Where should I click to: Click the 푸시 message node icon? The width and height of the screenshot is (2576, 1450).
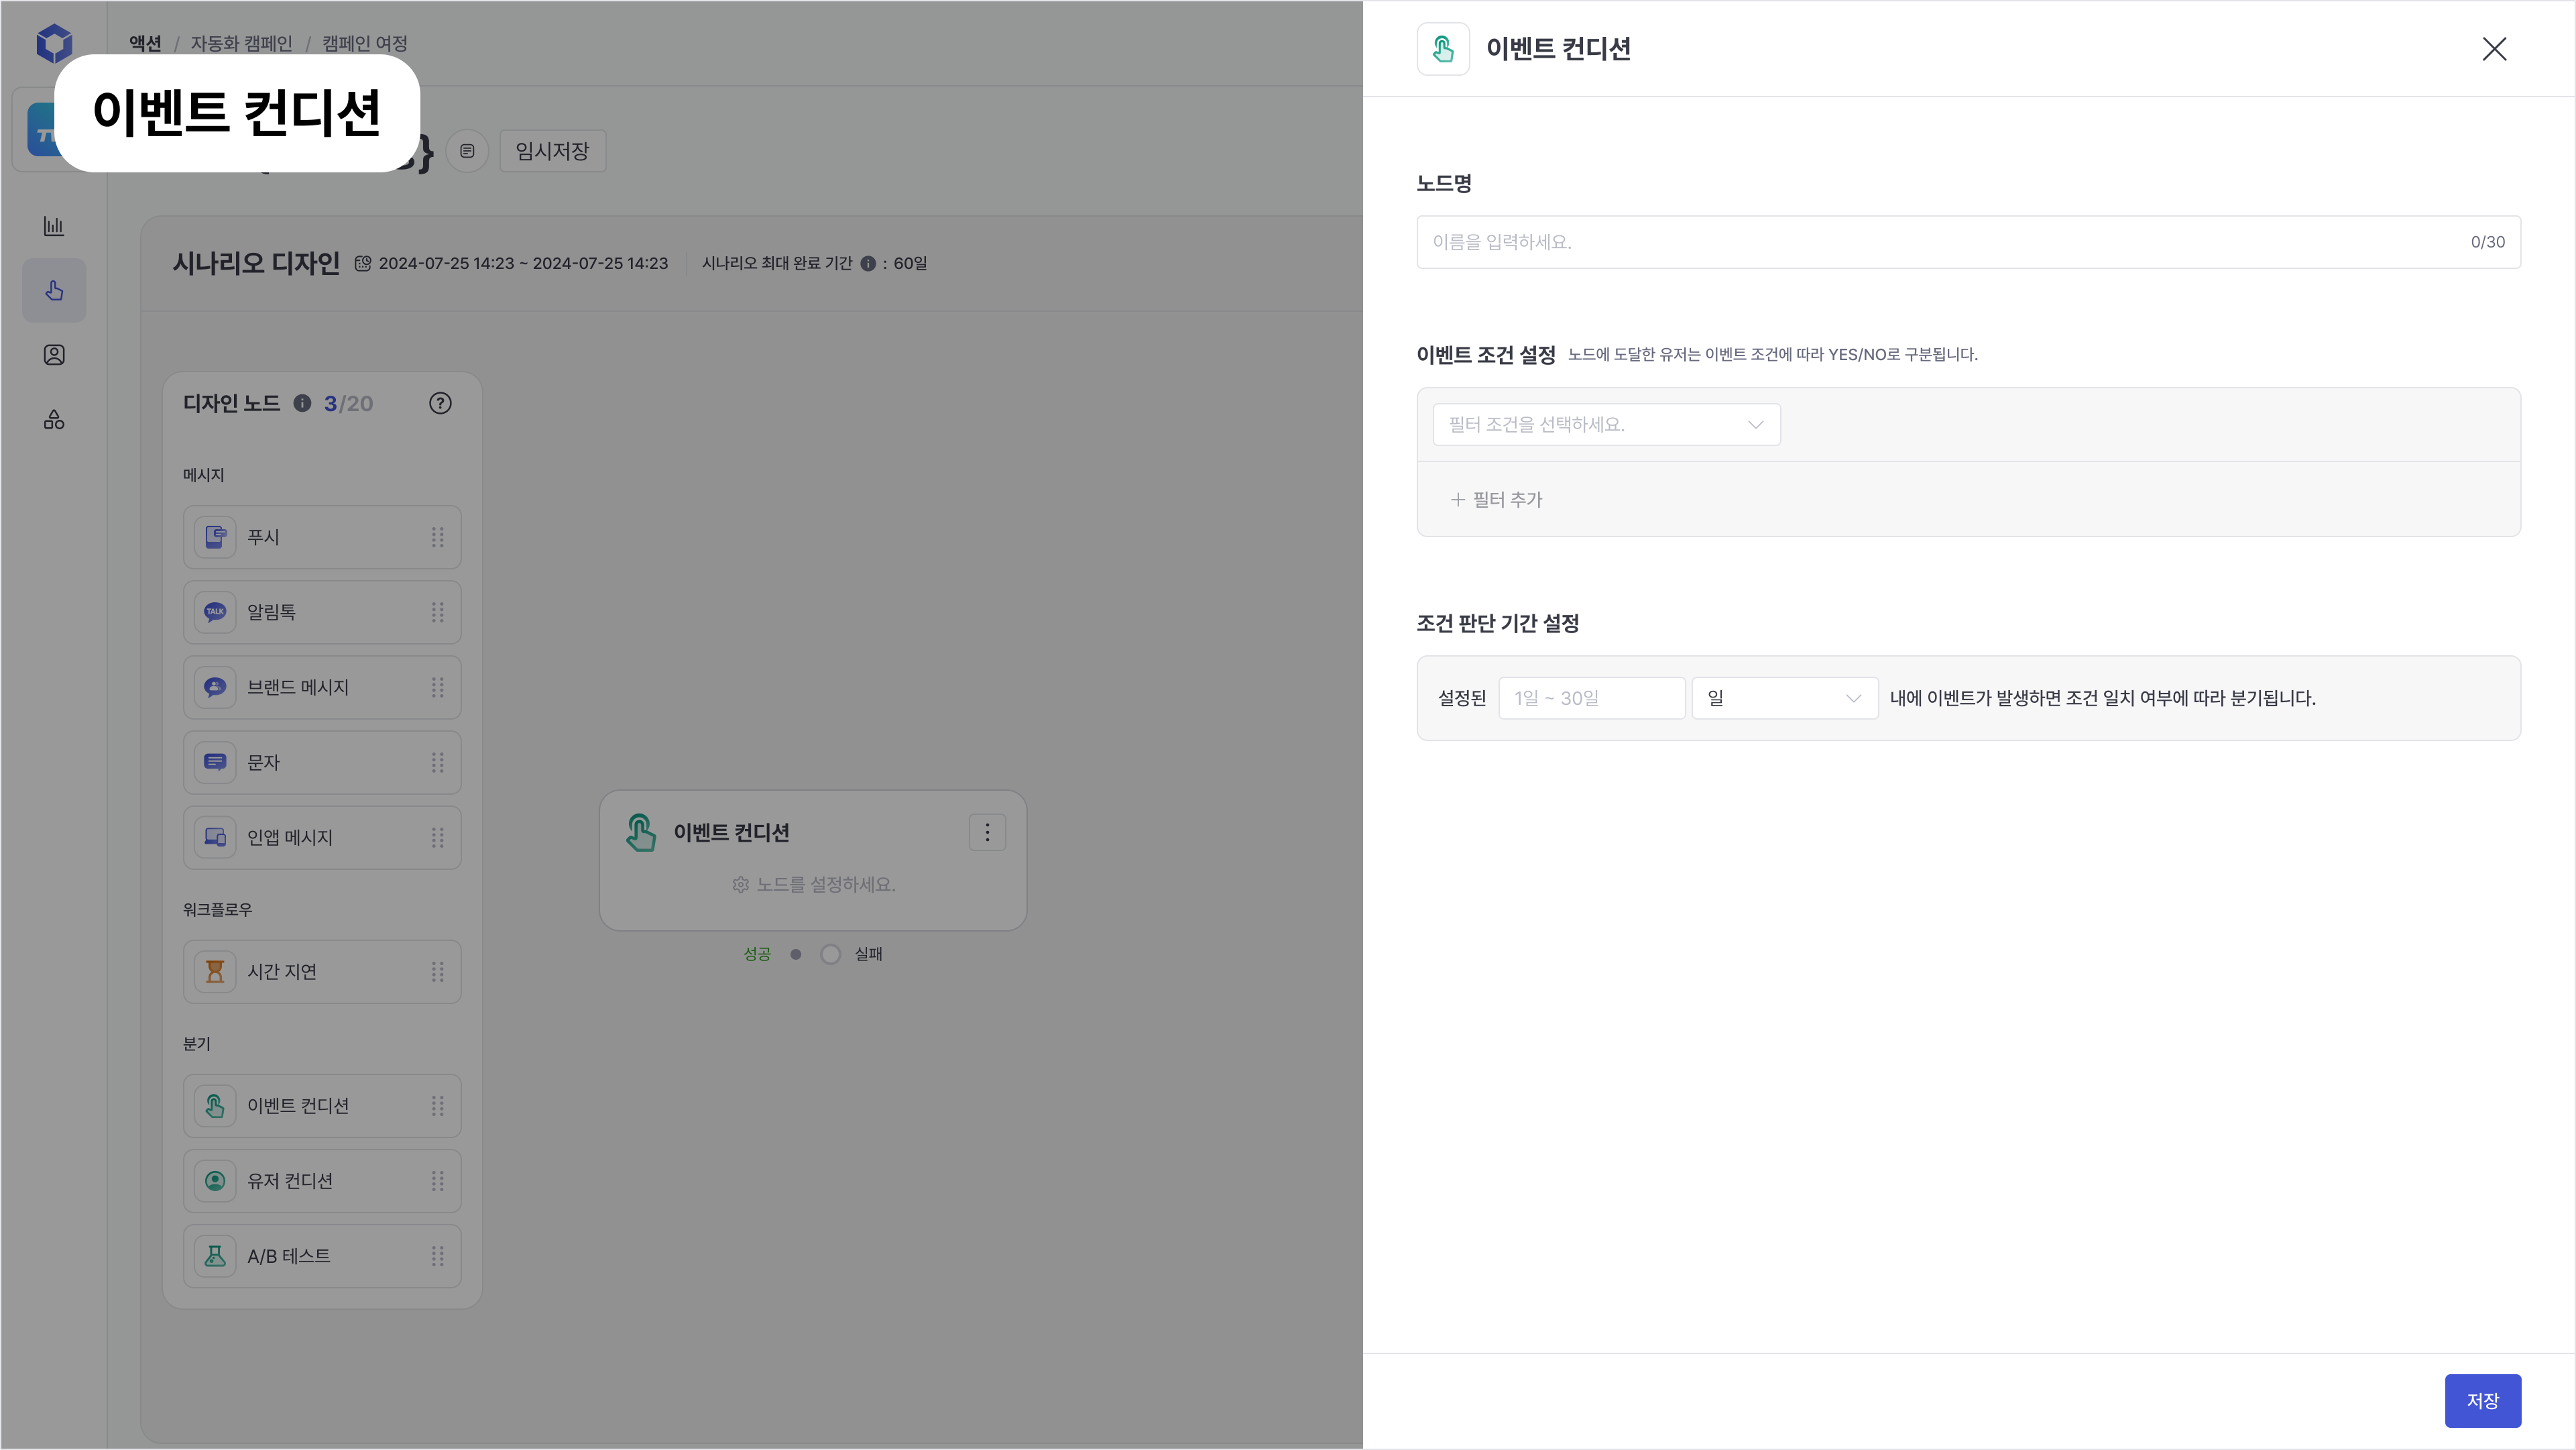[215, 537]
